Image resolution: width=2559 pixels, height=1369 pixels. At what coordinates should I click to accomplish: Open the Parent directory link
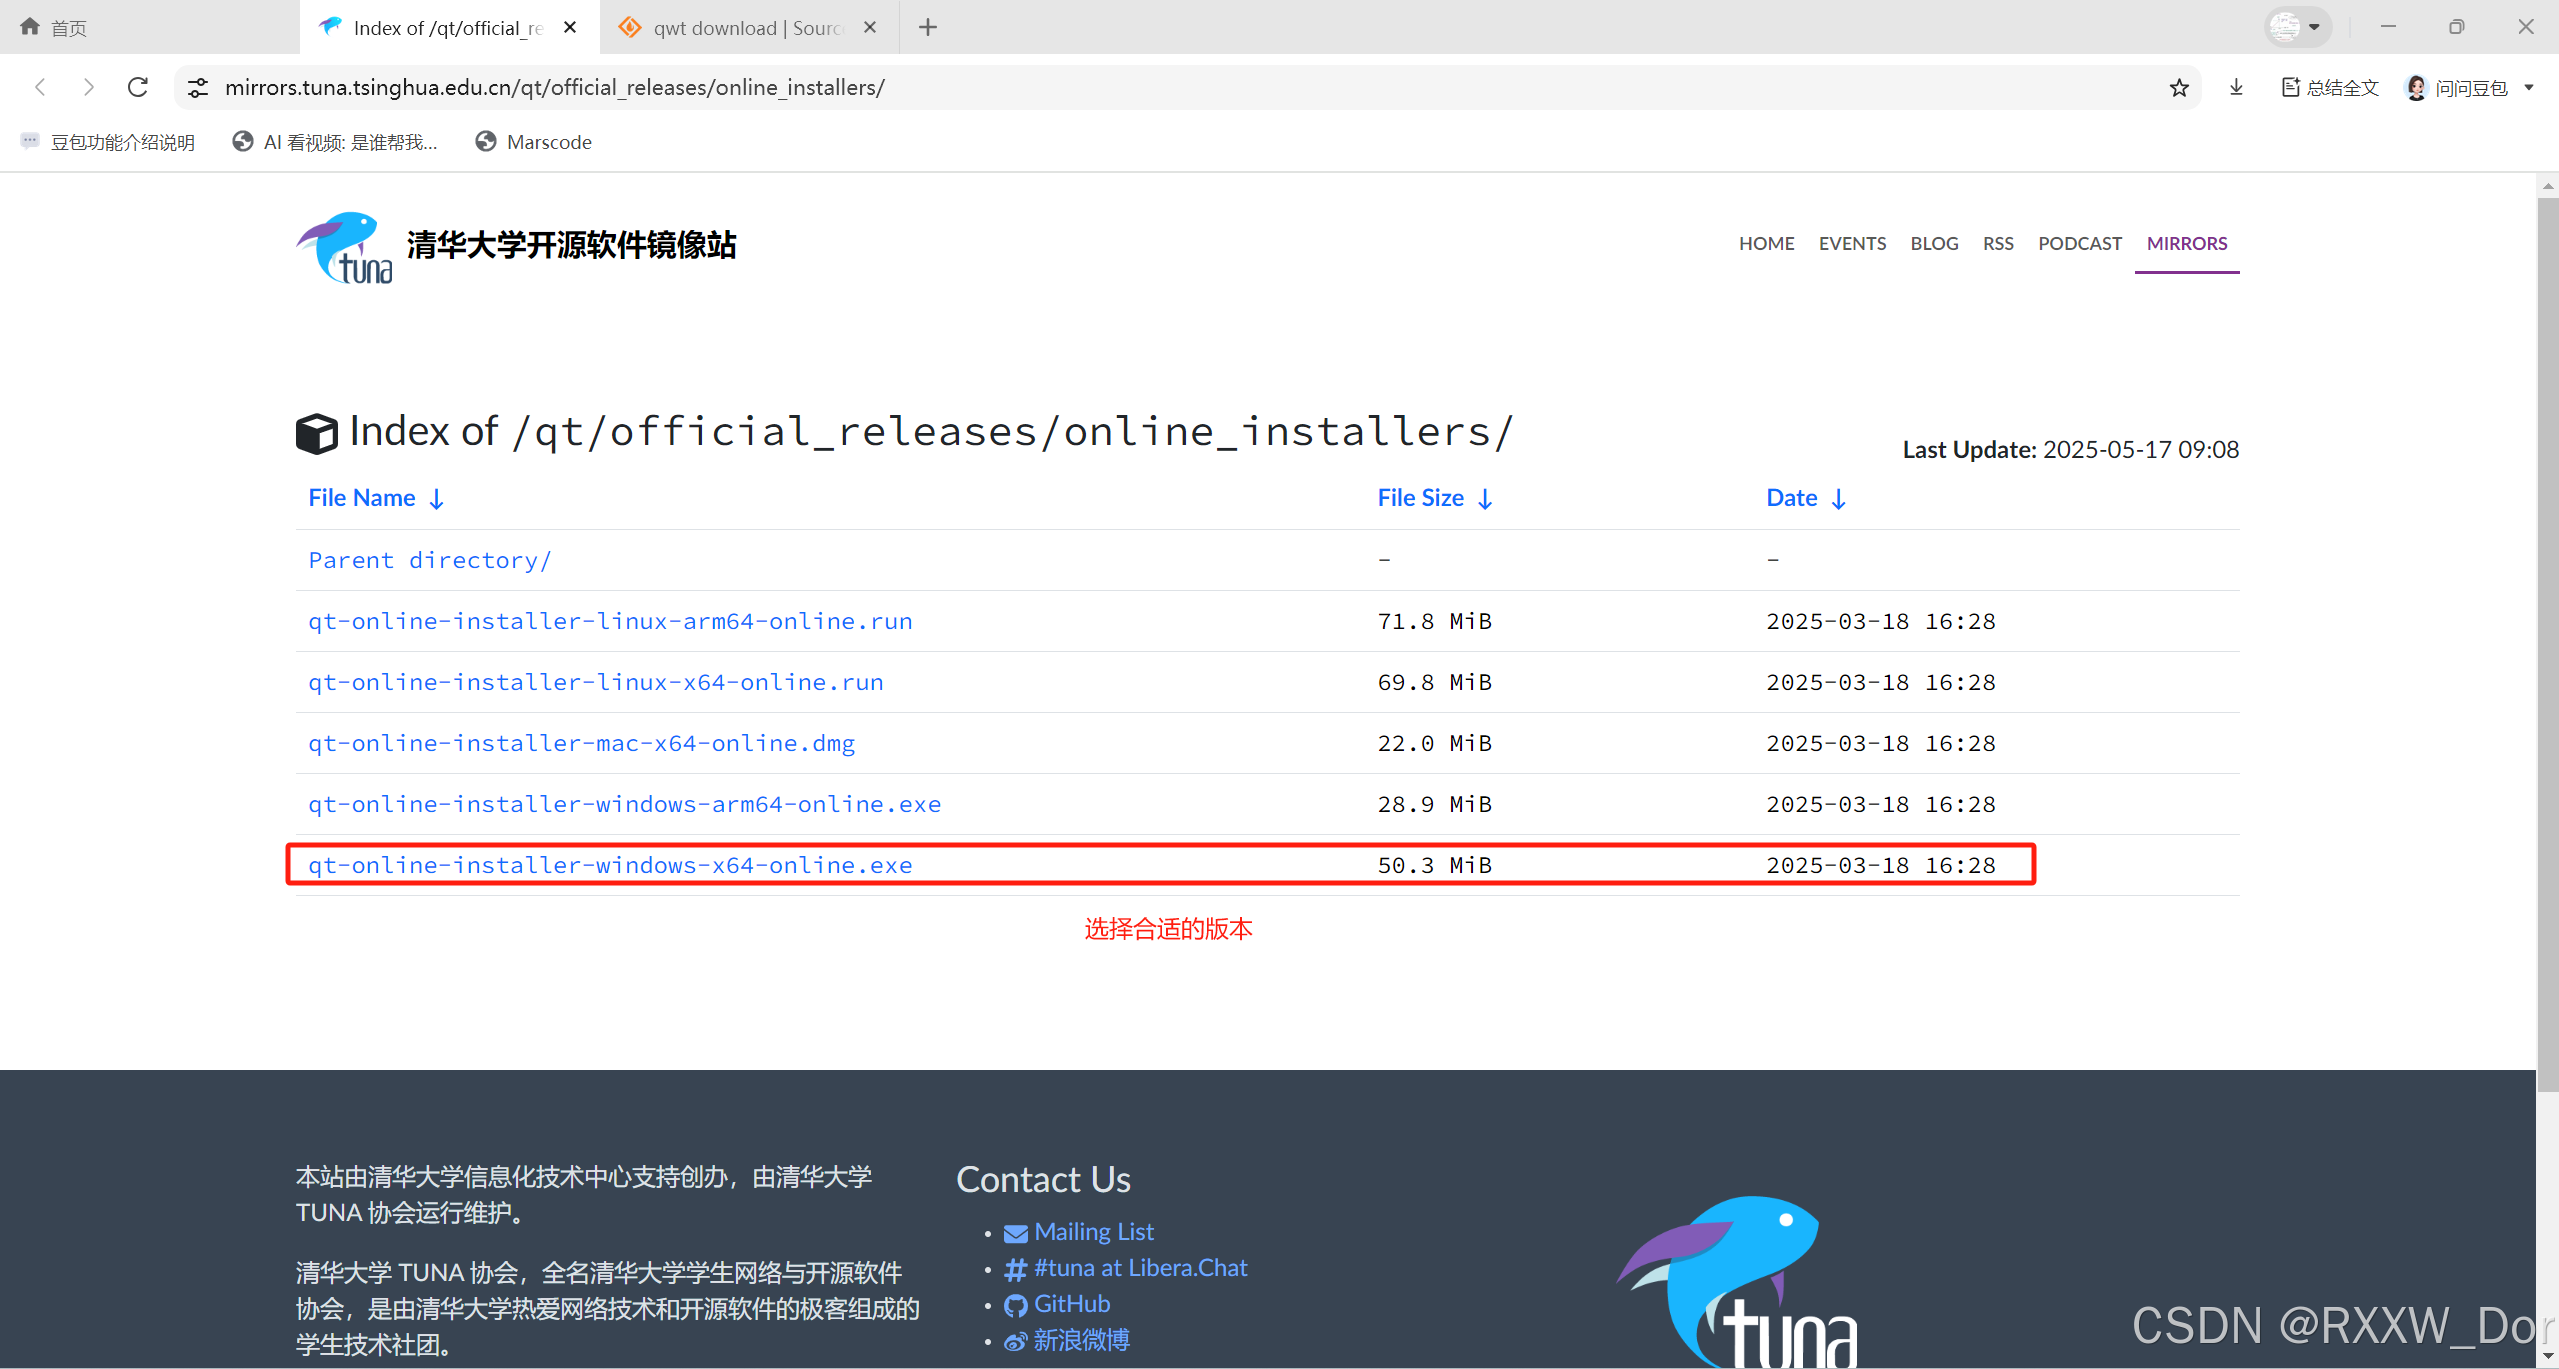click(429, 560)
